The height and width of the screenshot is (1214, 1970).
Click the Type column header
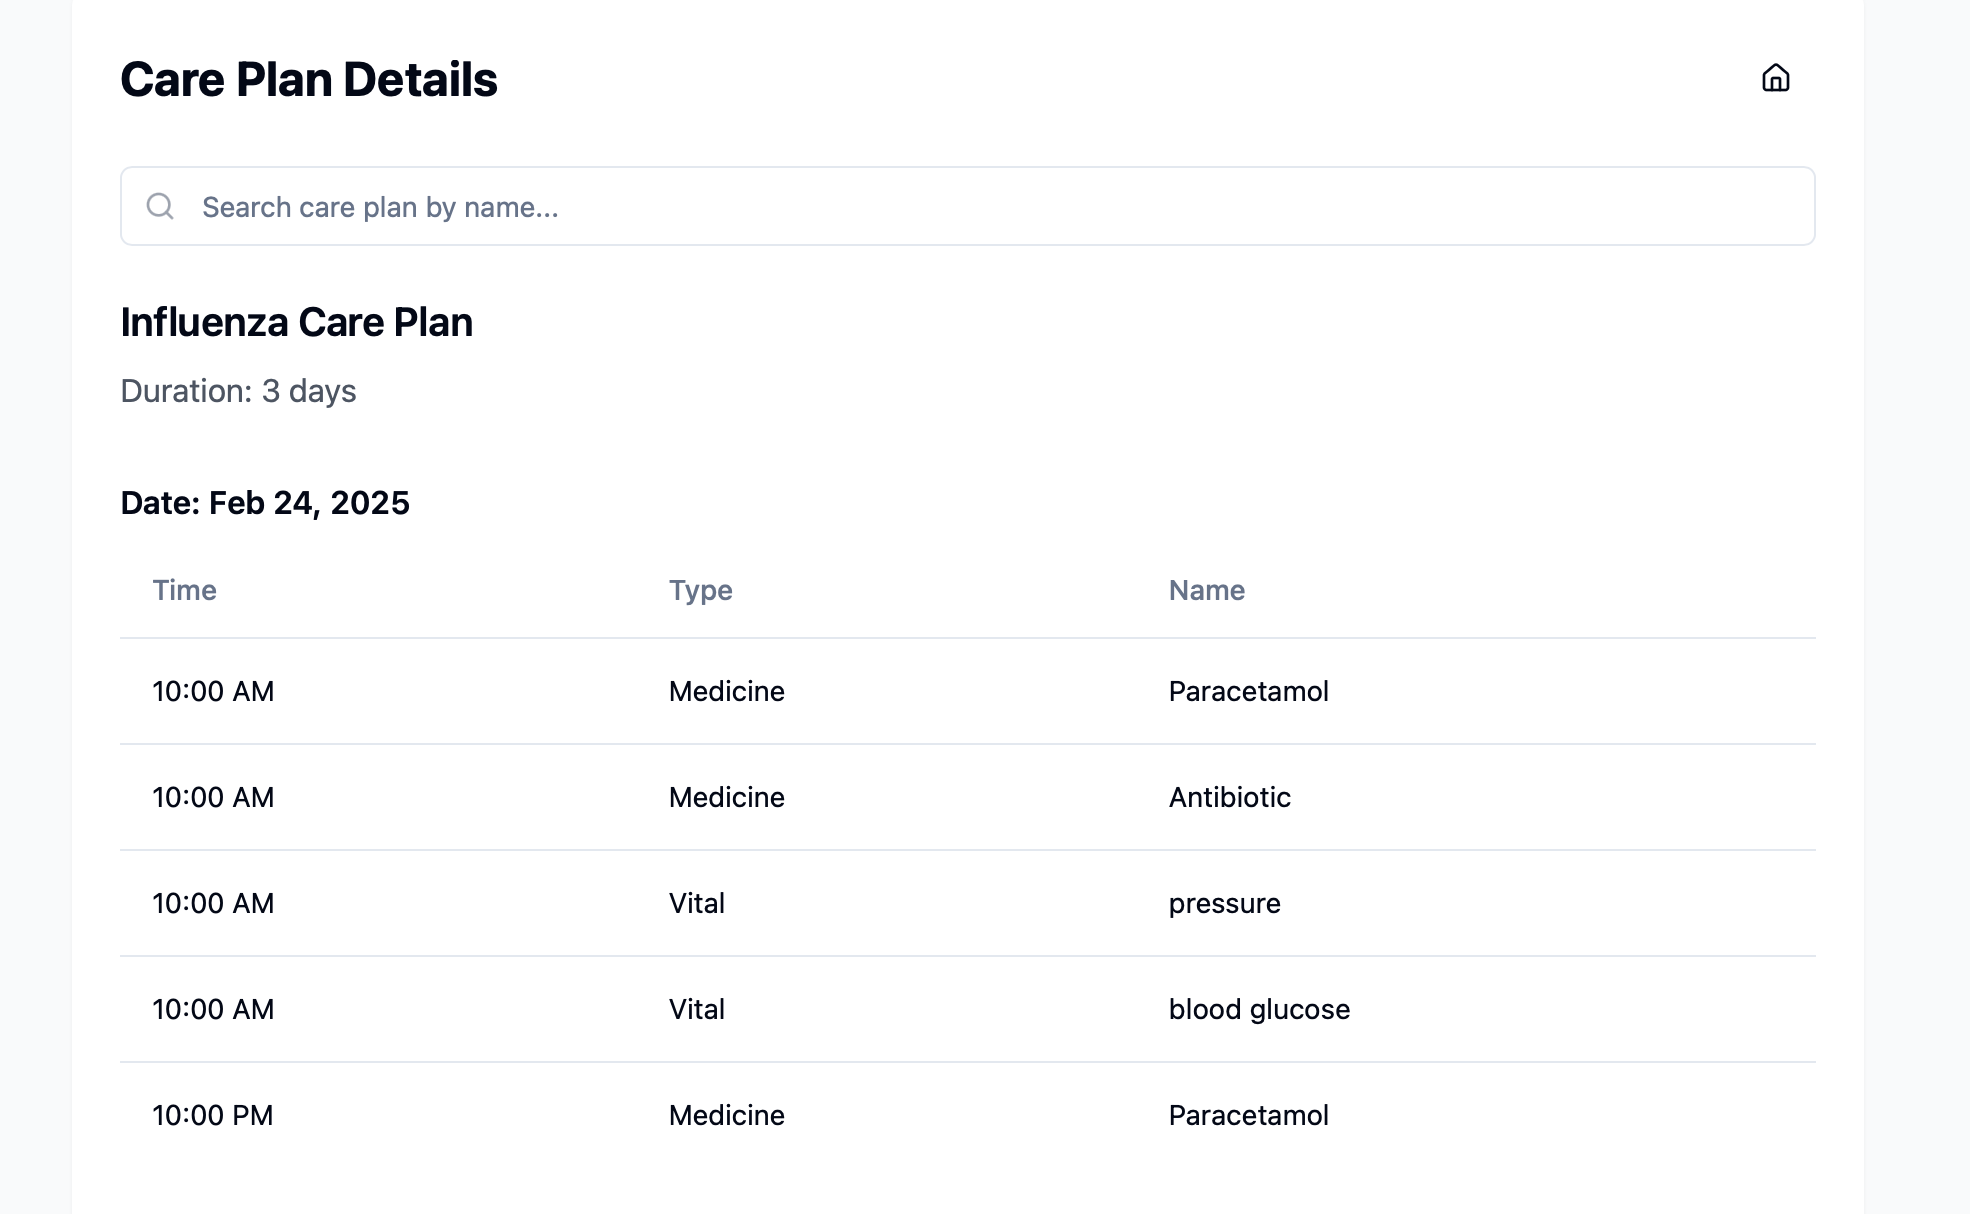[700, 590]
